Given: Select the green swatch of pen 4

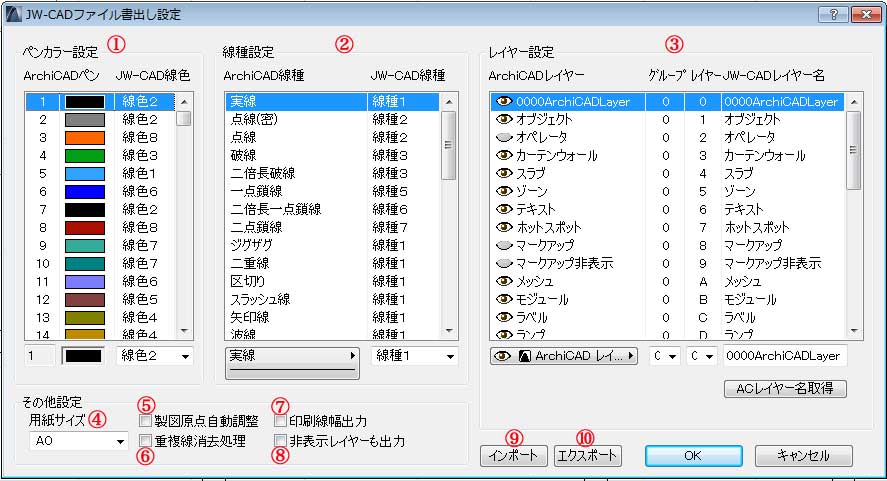Looking at the screenshot, I should [x=85, y=156].
